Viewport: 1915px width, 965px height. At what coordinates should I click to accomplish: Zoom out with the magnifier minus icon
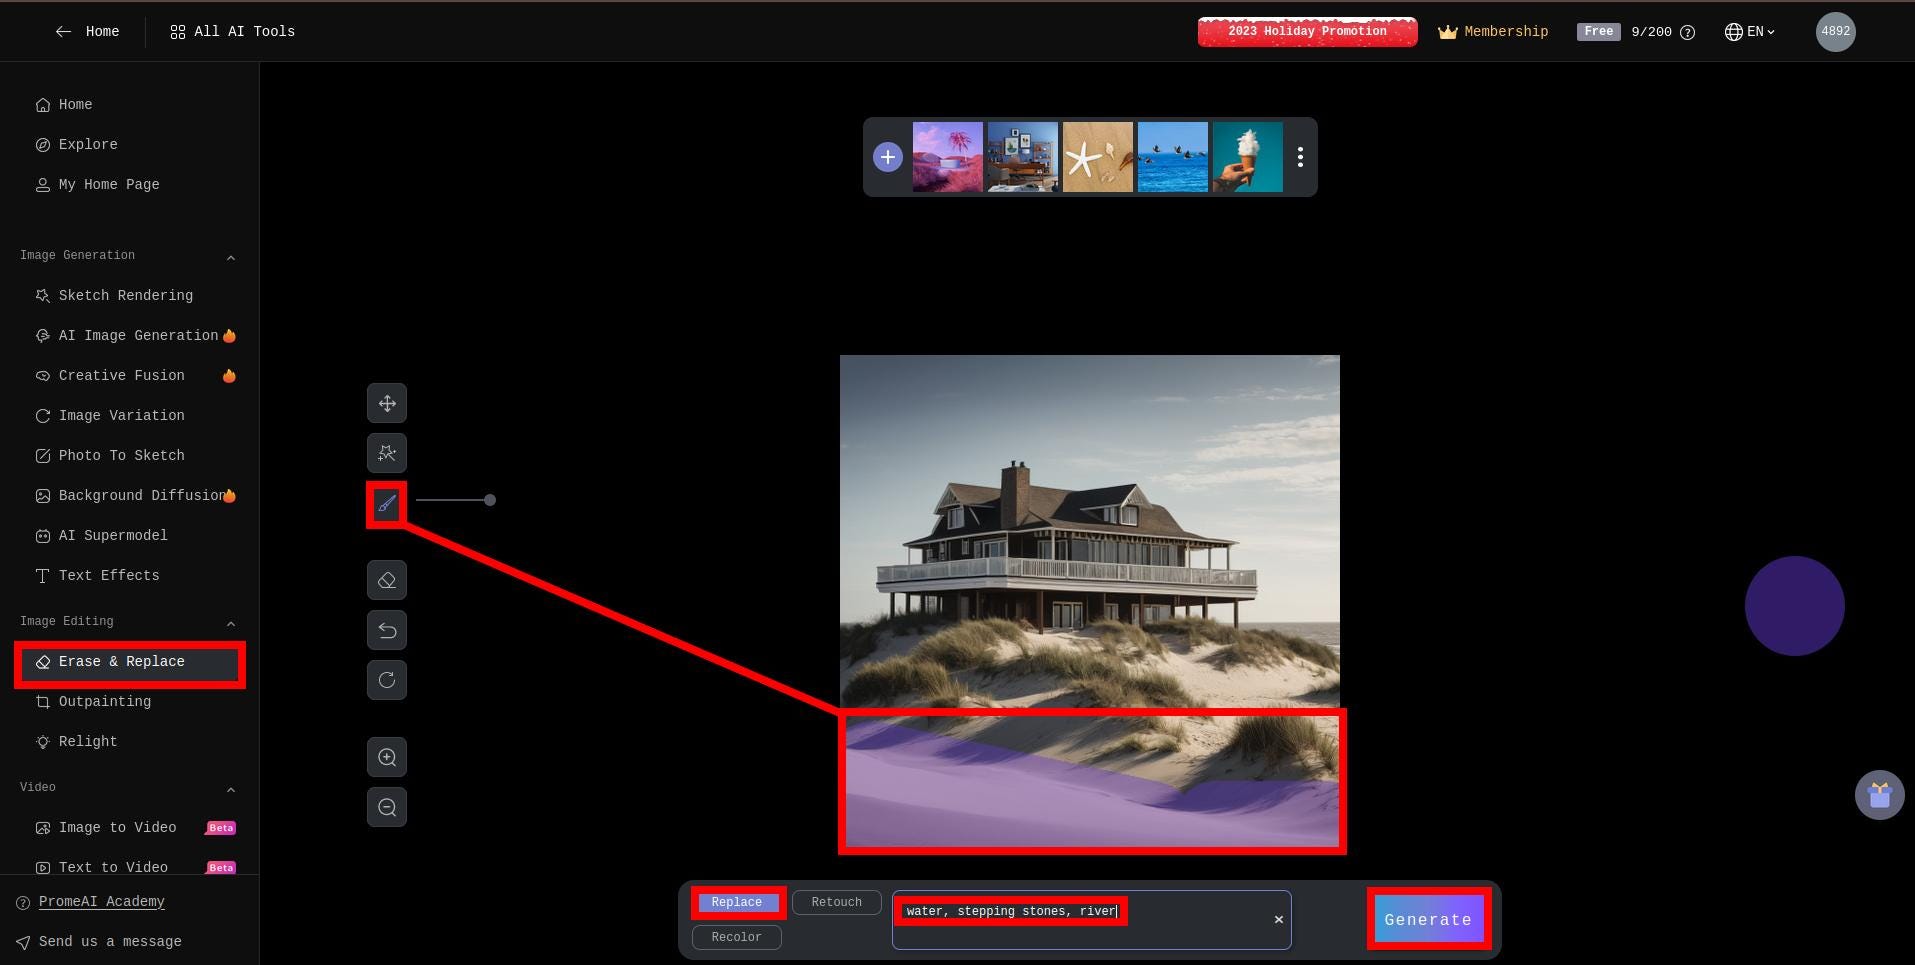coord(387,807)
